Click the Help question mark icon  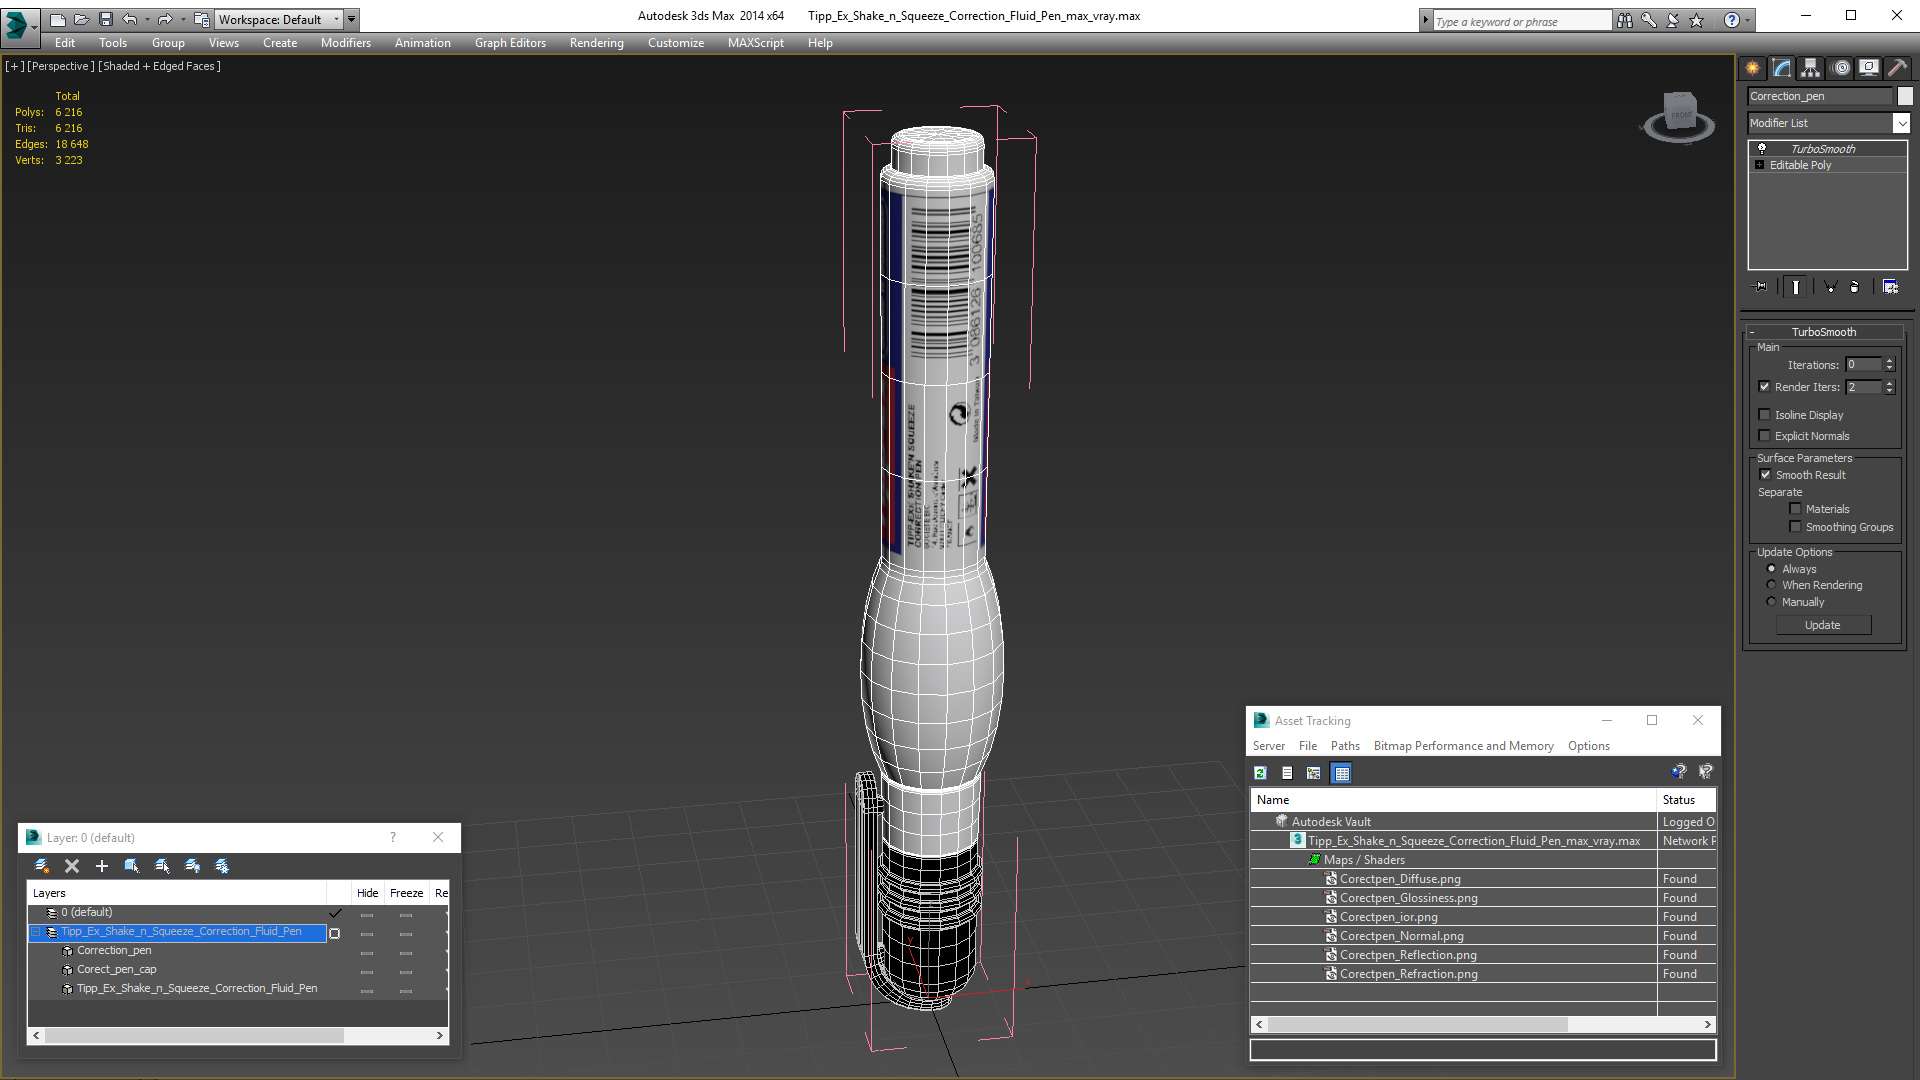tap(1731, 20)
